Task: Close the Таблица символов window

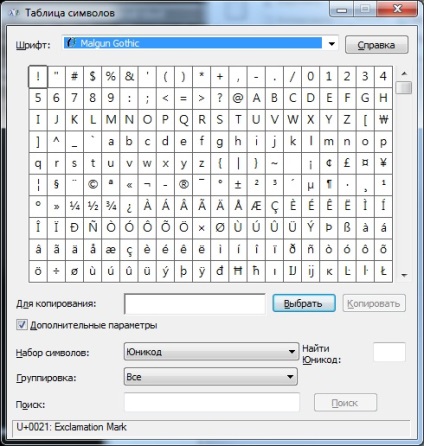Action: click(x=397, y=9)
